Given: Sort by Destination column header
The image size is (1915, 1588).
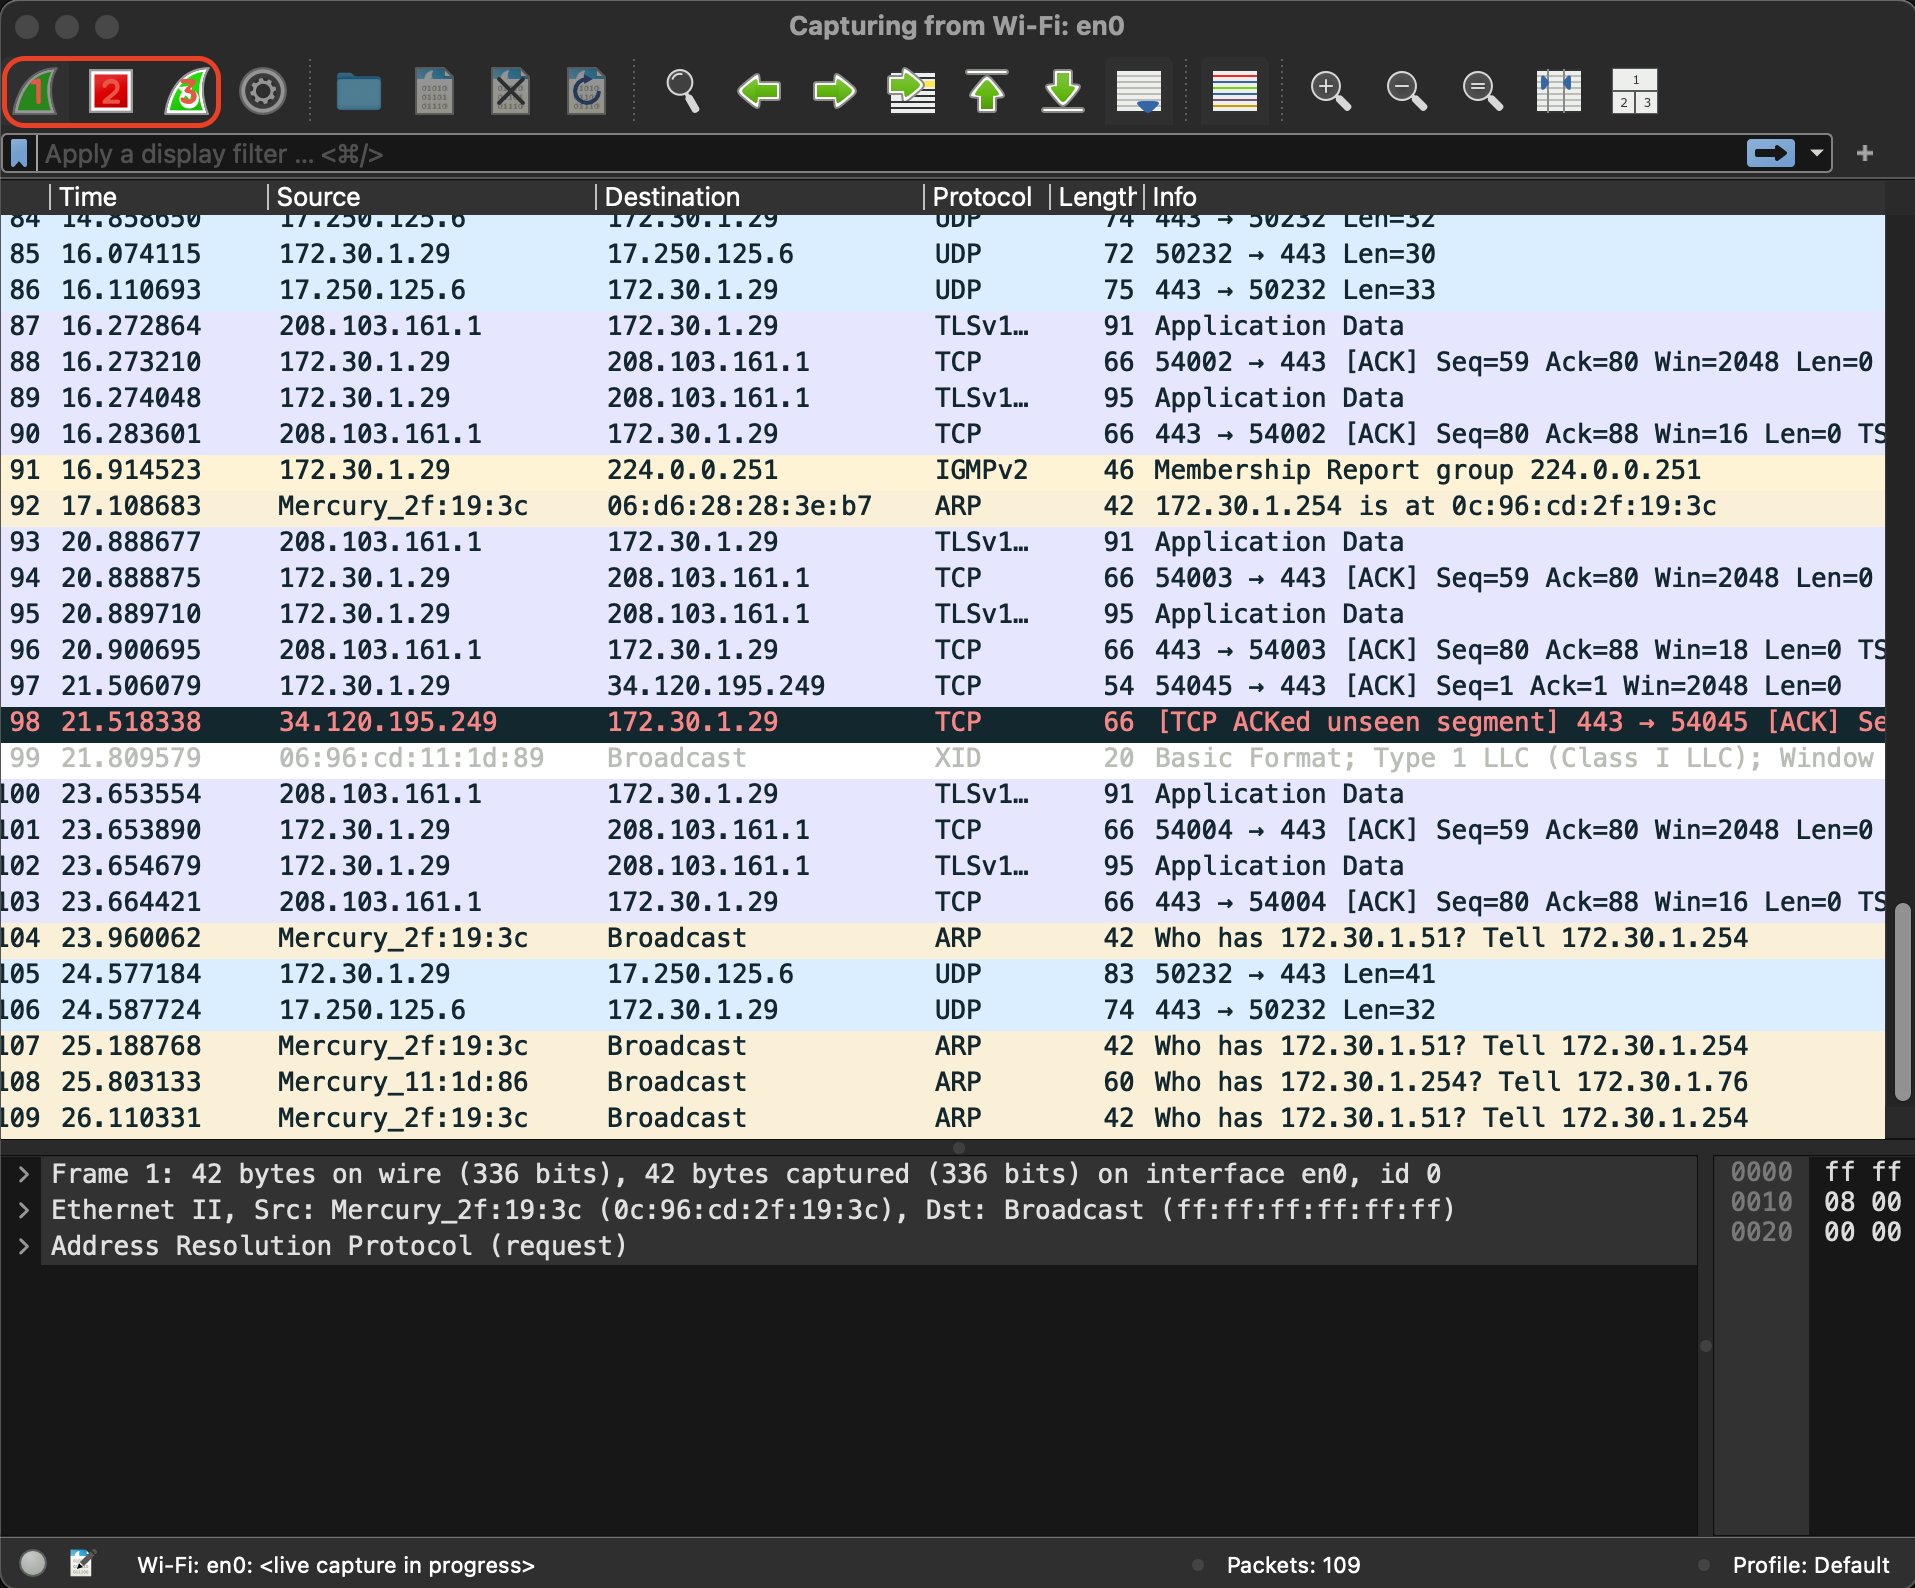Looking at the screenshot, I should pyautogui.click(x=758, y=197).
